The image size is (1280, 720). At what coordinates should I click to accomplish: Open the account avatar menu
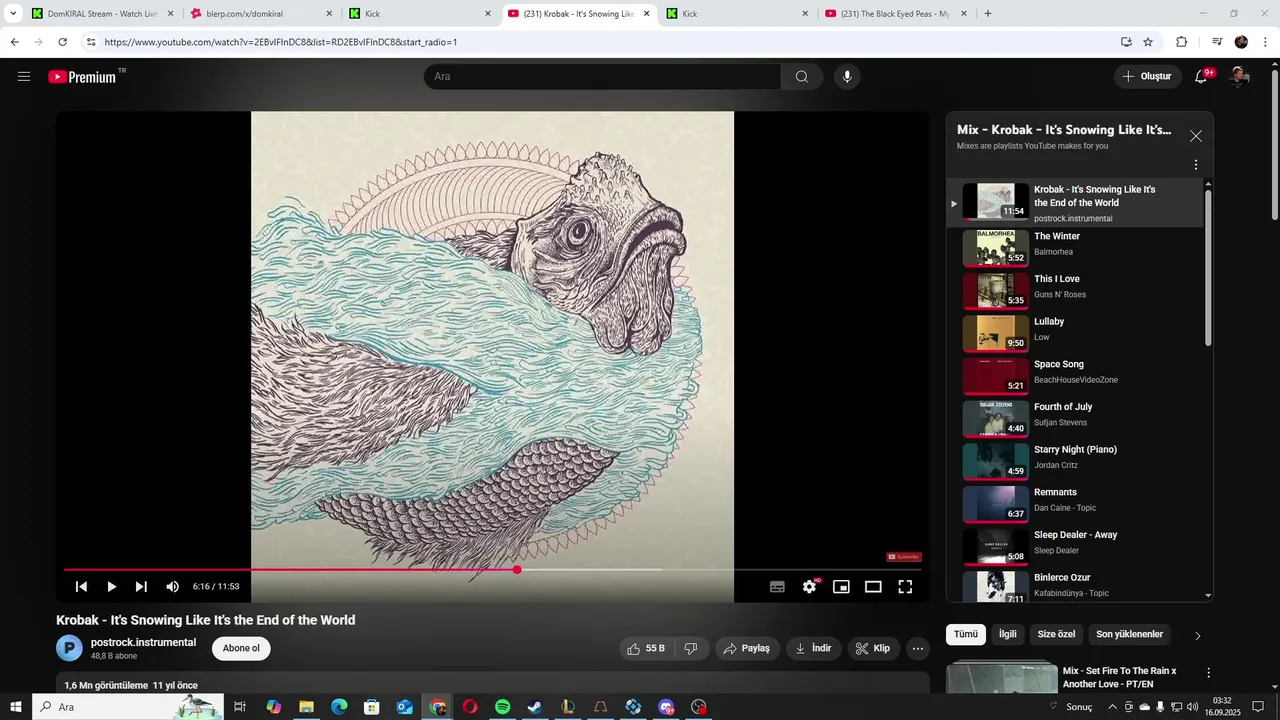tap(1239, 76)
